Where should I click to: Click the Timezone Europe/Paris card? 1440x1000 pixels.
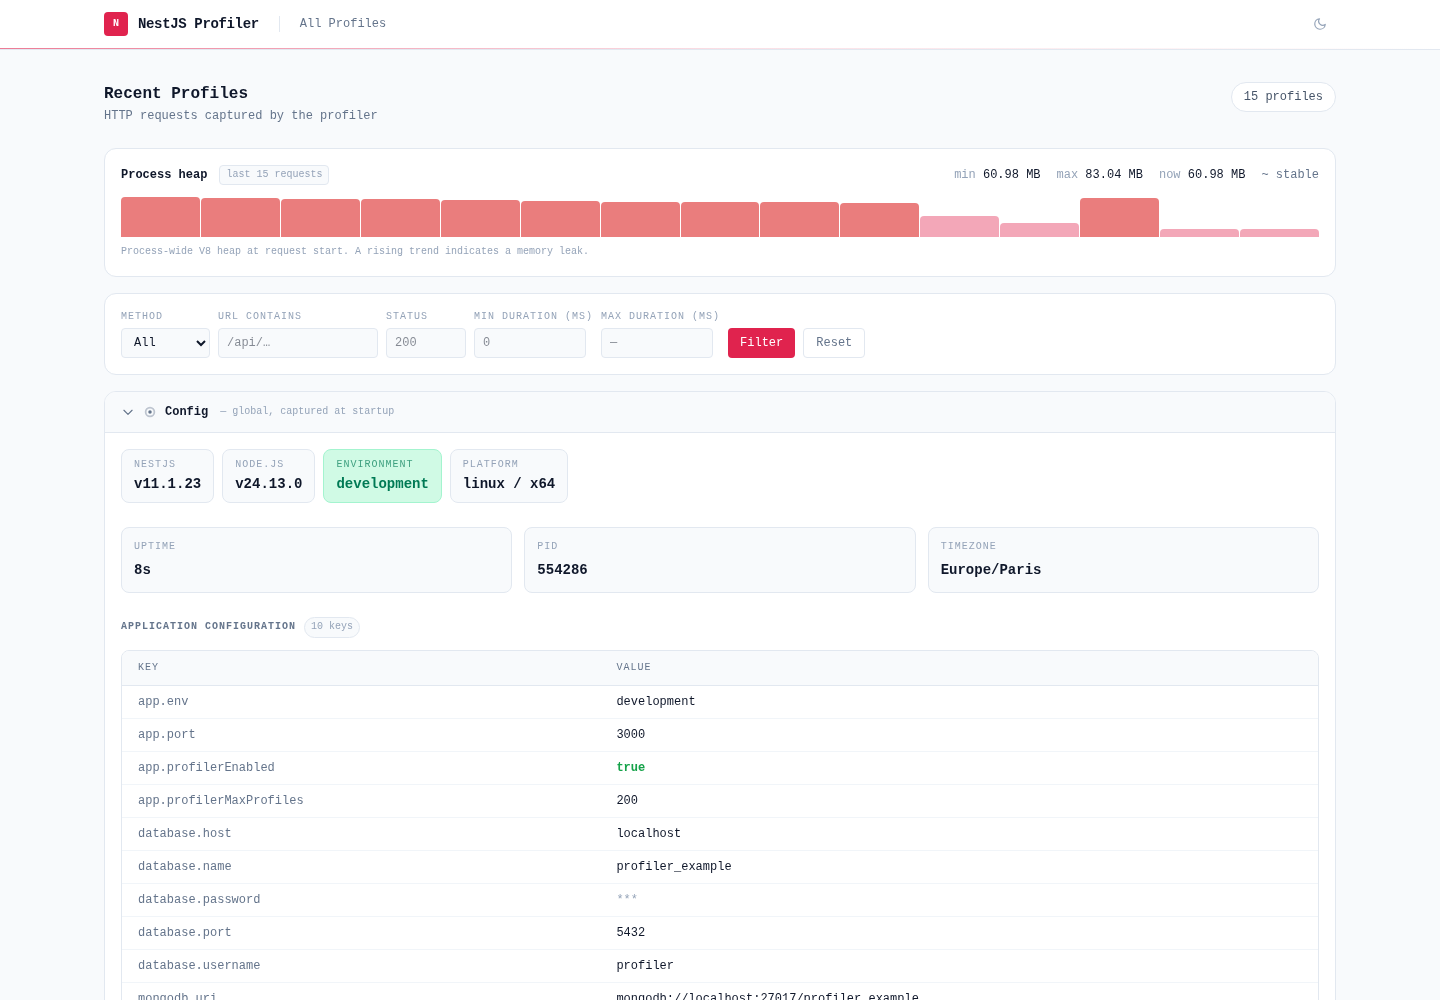pyautogui.click(x=1123, y=560)
